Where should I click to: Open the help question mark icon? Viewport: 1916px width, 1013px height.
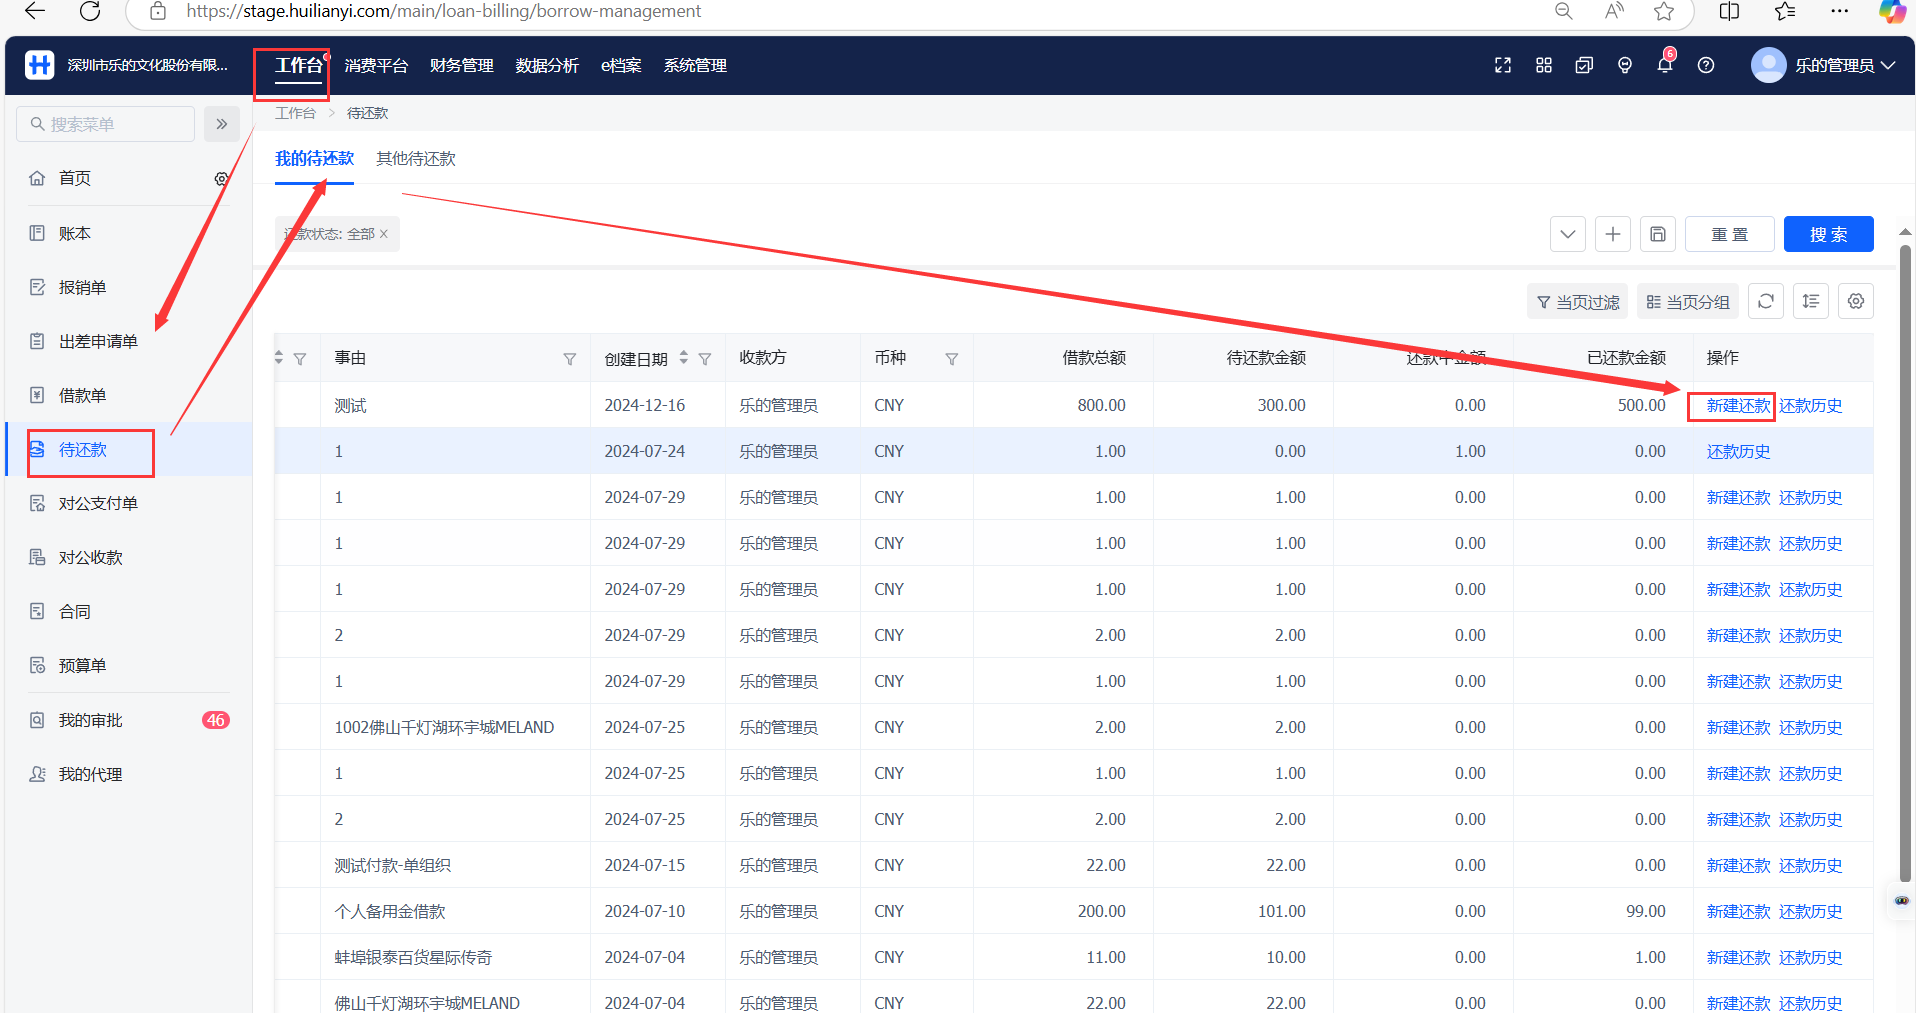1706,65
